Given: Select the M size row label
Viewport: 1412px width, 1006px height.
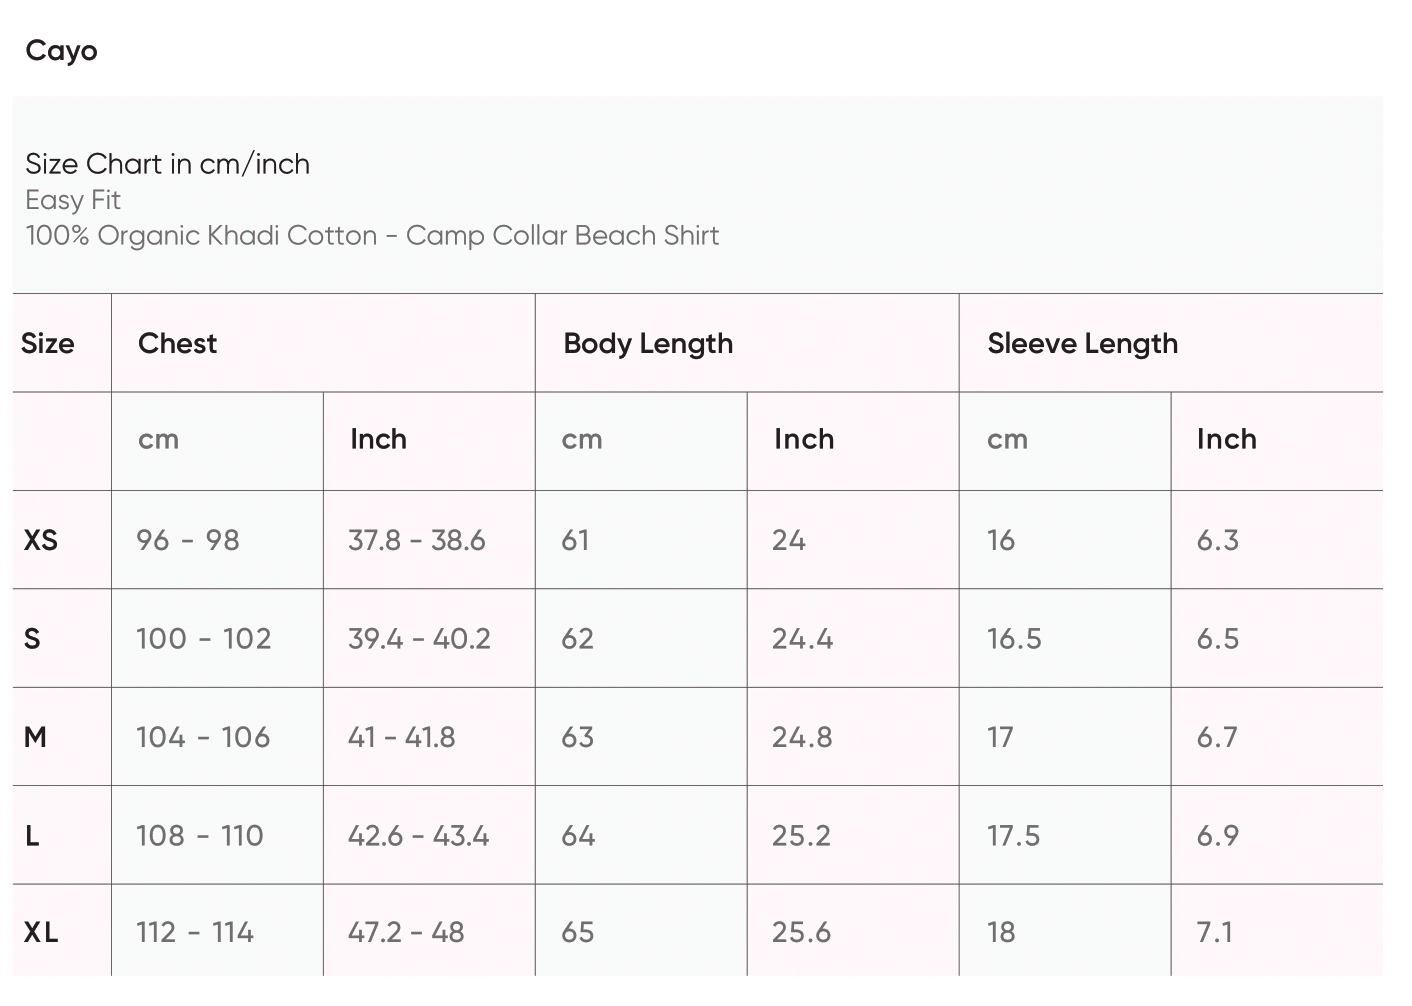Looking at the screenshot, I should (x=35, y=738).
